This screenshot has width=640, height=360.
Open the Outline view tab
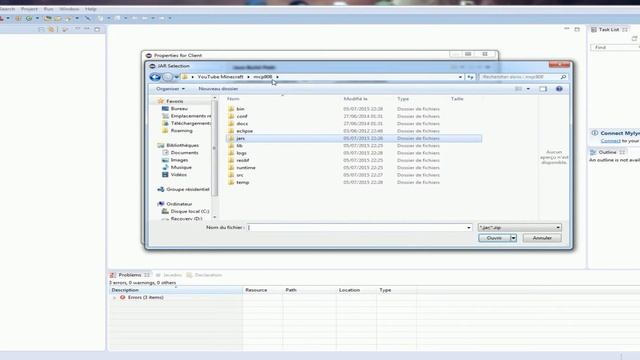tap(607, 152)
